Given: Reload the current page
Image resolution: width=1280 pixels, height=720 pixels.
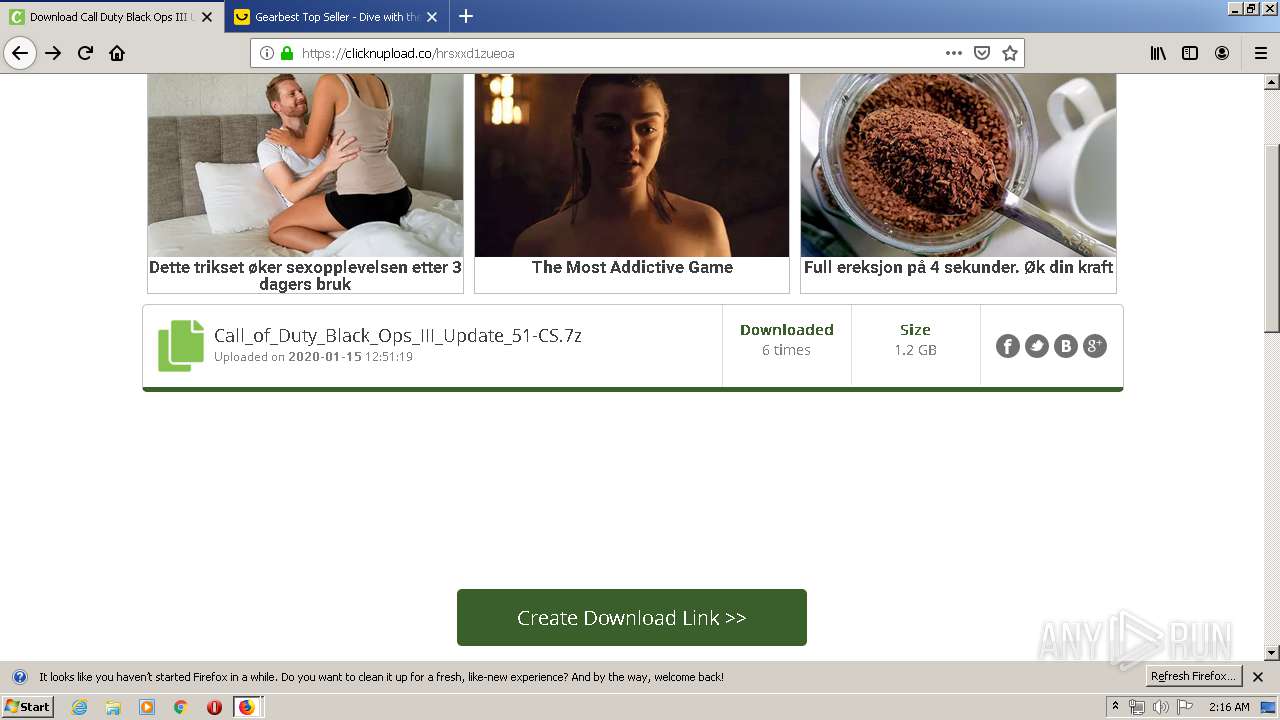Looking at the screenshot, I should [x=85, y=53].
